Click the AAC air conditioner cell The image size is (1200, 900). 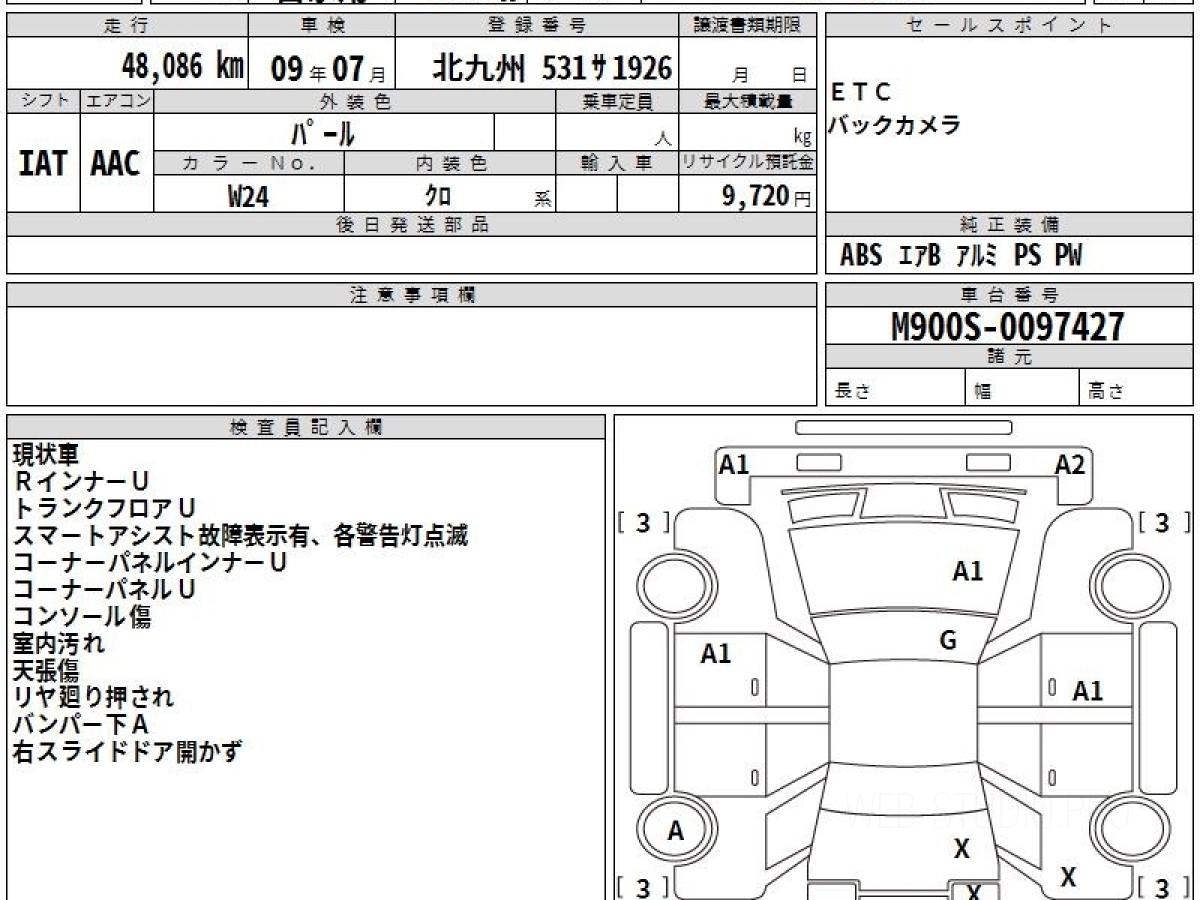(x=116, y=164)
